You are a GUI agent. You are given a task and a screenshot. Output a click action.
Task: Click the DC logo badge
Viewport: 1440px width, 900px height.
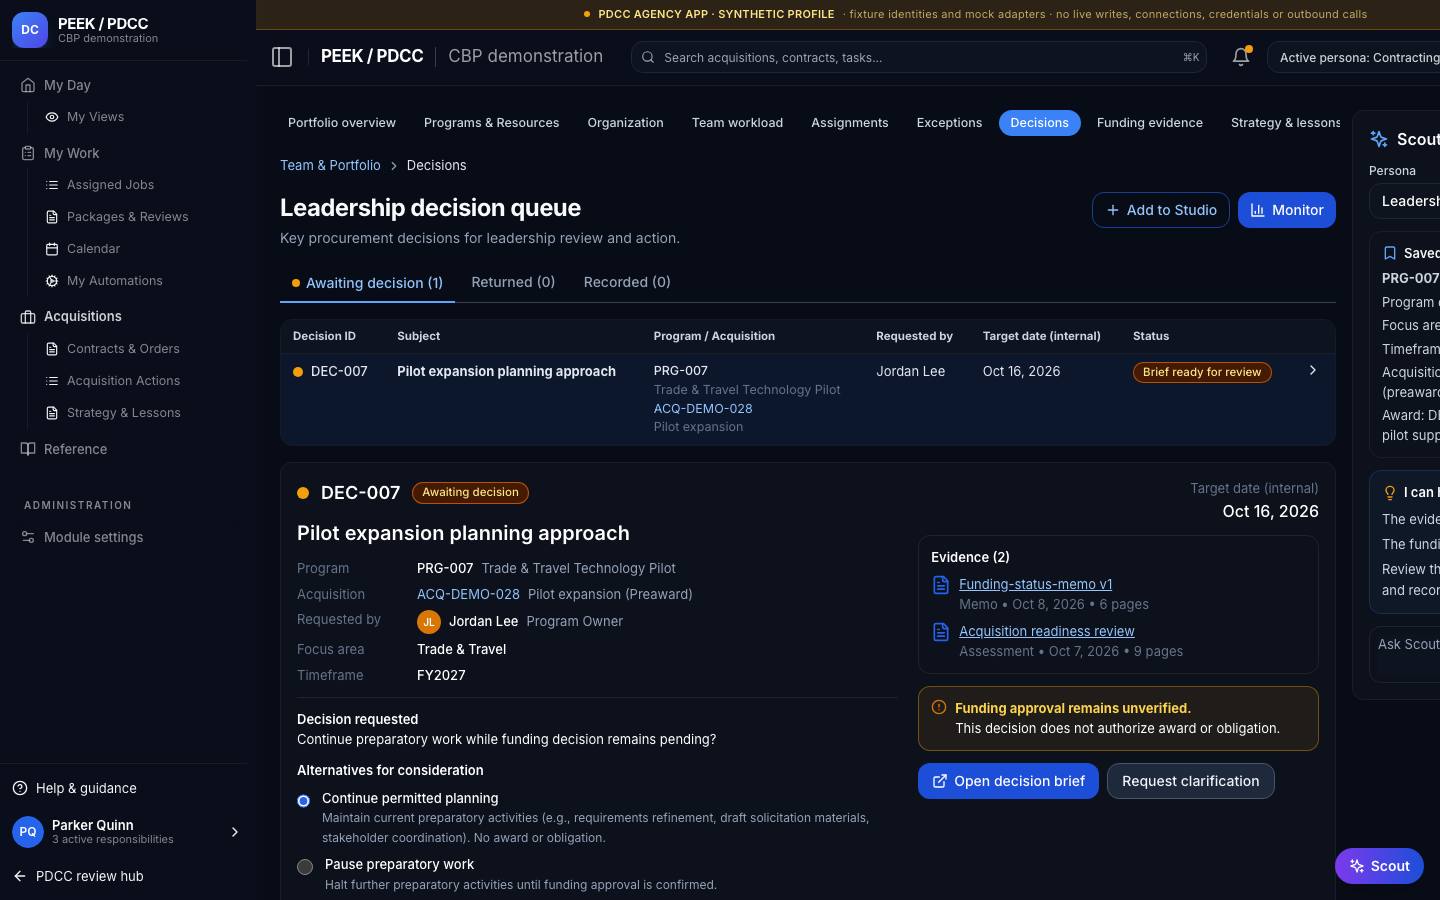pyautogui.click(x=30, y=30)
